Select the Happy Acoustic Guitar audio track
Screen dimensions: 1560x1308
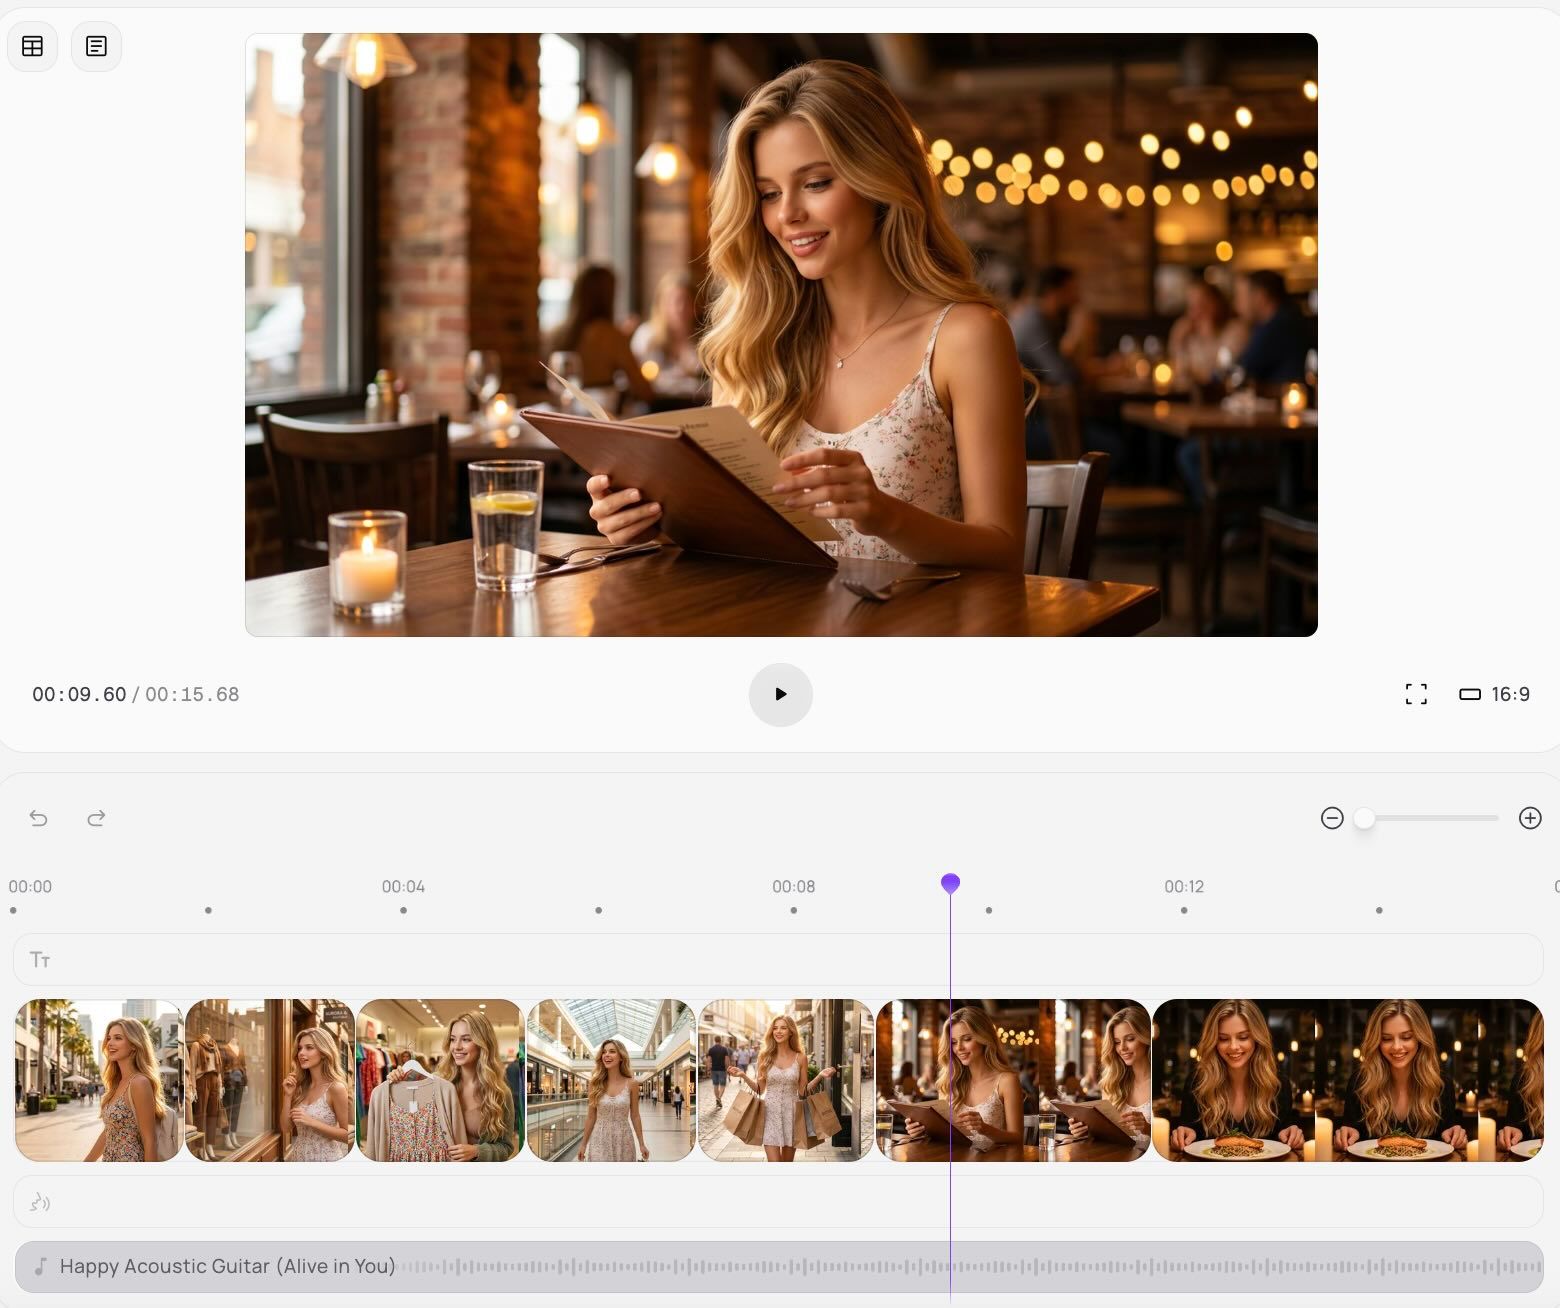tap(778, 1267)
